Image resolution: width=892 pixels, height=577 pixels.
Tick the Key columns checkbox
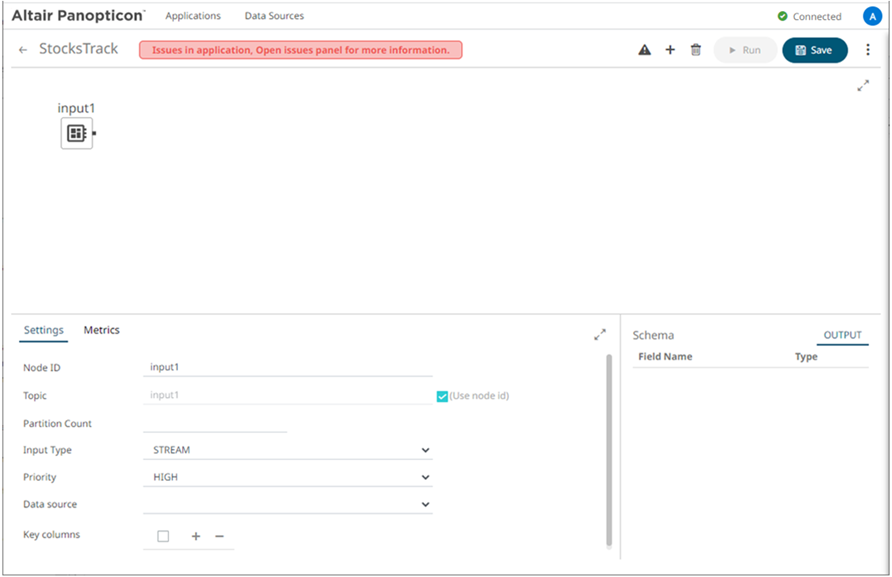tap(163, 536)
